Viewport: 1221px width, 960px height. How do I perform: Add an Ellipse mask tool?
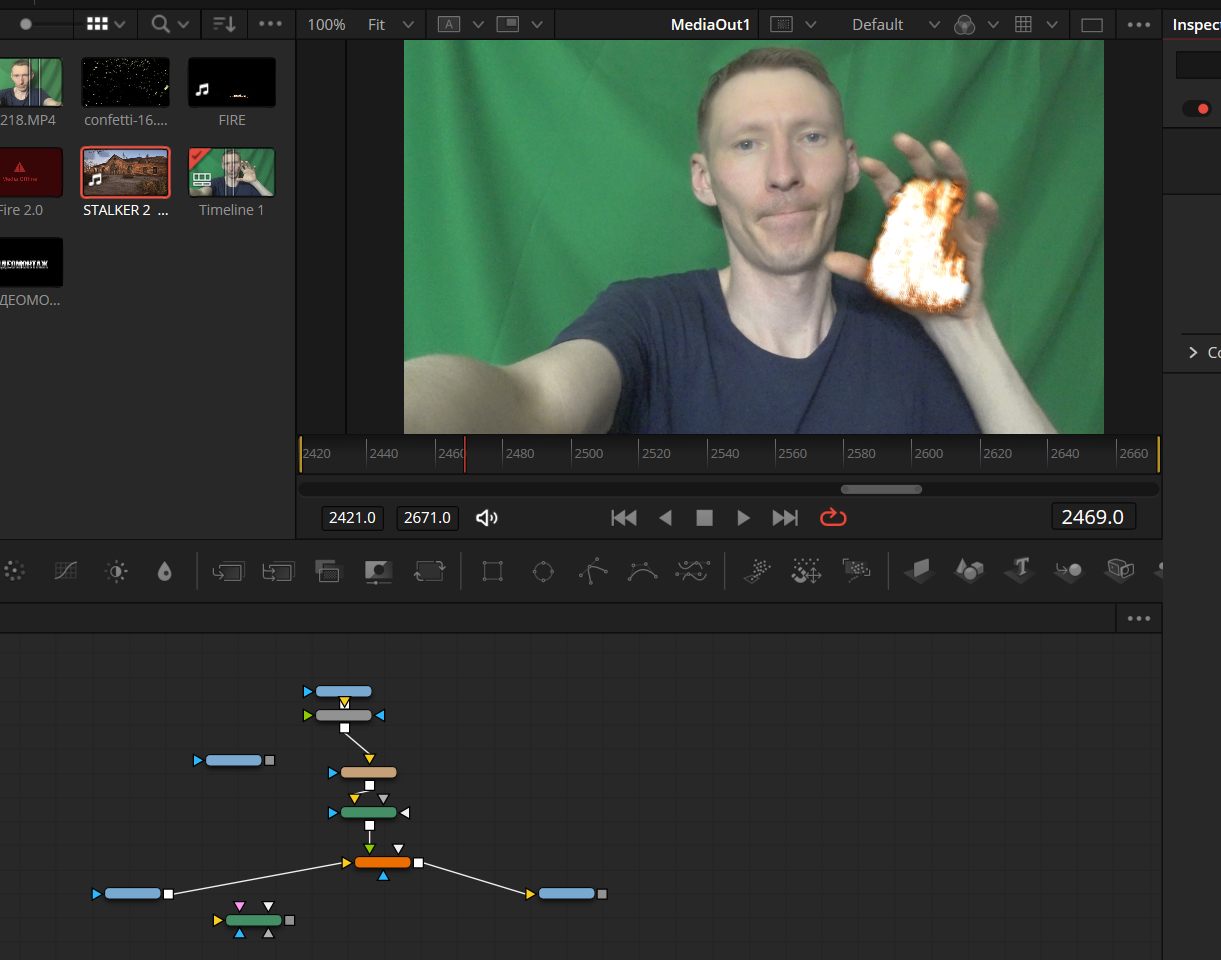[543, 571]
